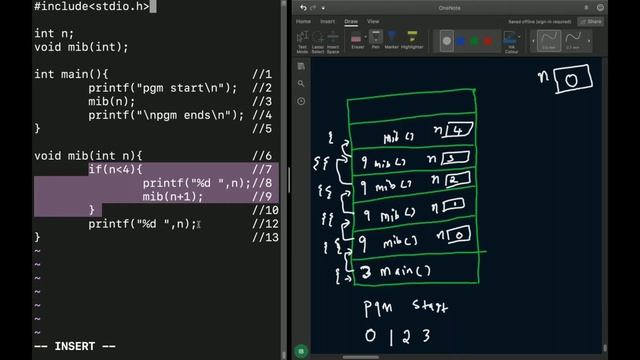Select the Draw tab in OneNote
This screenshot has height=360, width=640.
(351, 21)
